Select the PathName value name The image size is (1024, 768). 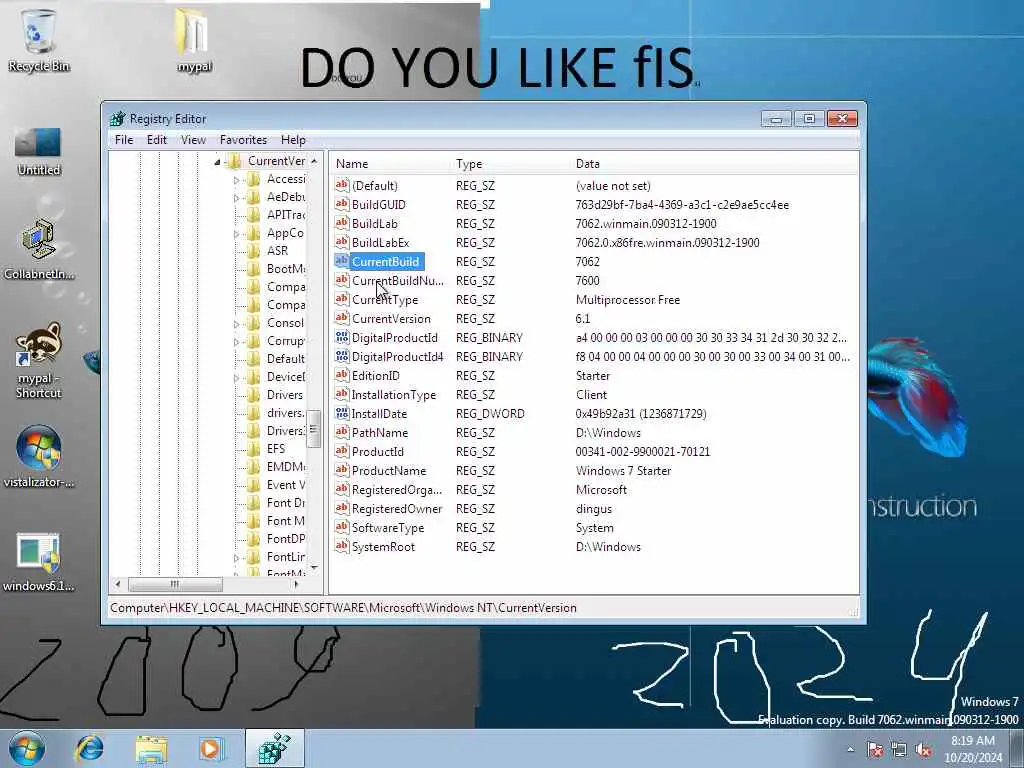click(x=380, y=432)
